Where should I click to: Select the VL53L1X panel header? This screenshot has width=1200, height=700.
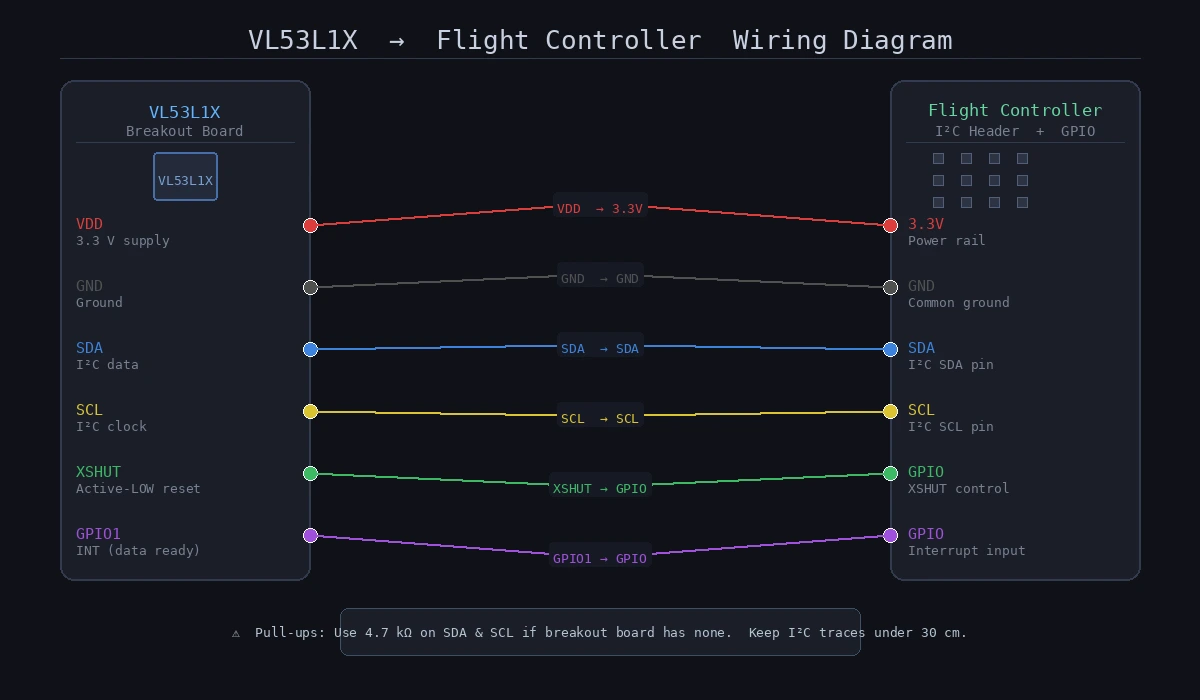(x=185, y=112)
